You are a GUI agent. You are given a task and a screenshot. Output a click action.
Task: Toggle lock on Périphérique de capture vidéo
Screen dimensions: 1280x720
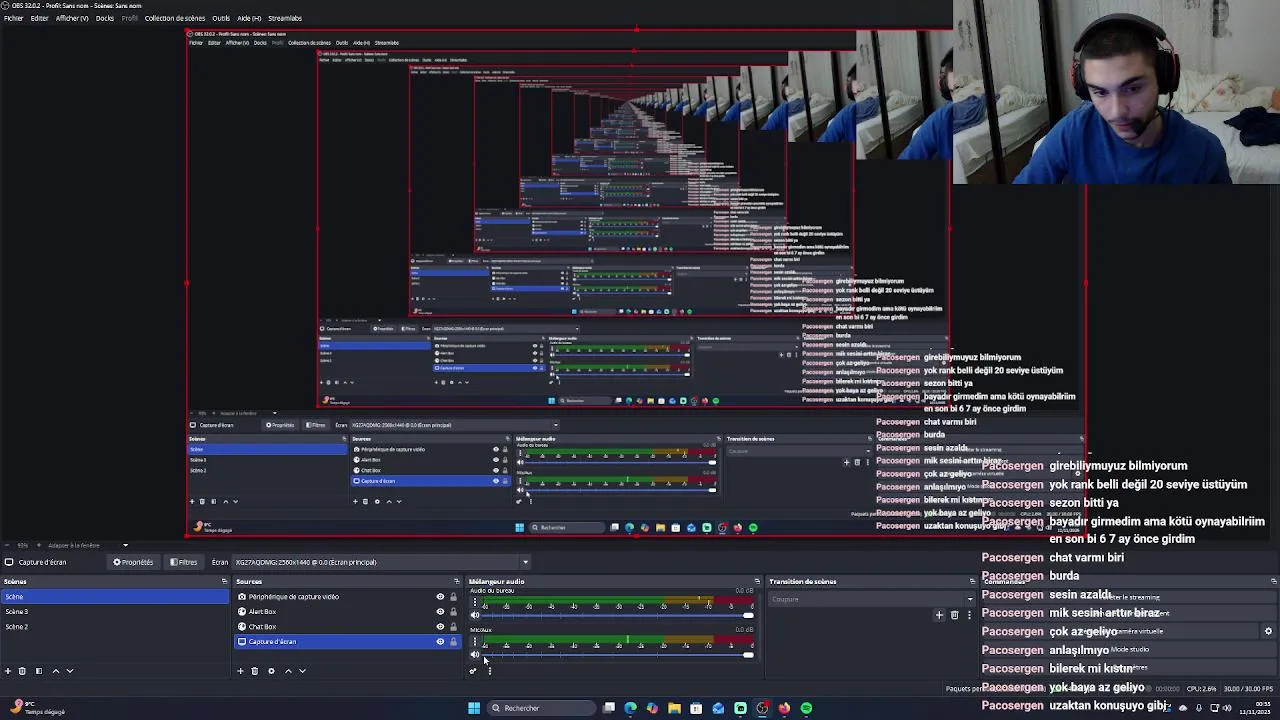pos(453,597)
